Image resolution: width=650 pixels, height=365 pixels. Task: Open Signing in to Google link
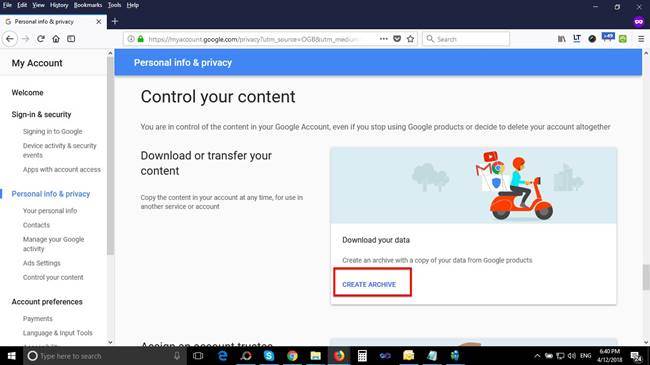click(53, 131)
